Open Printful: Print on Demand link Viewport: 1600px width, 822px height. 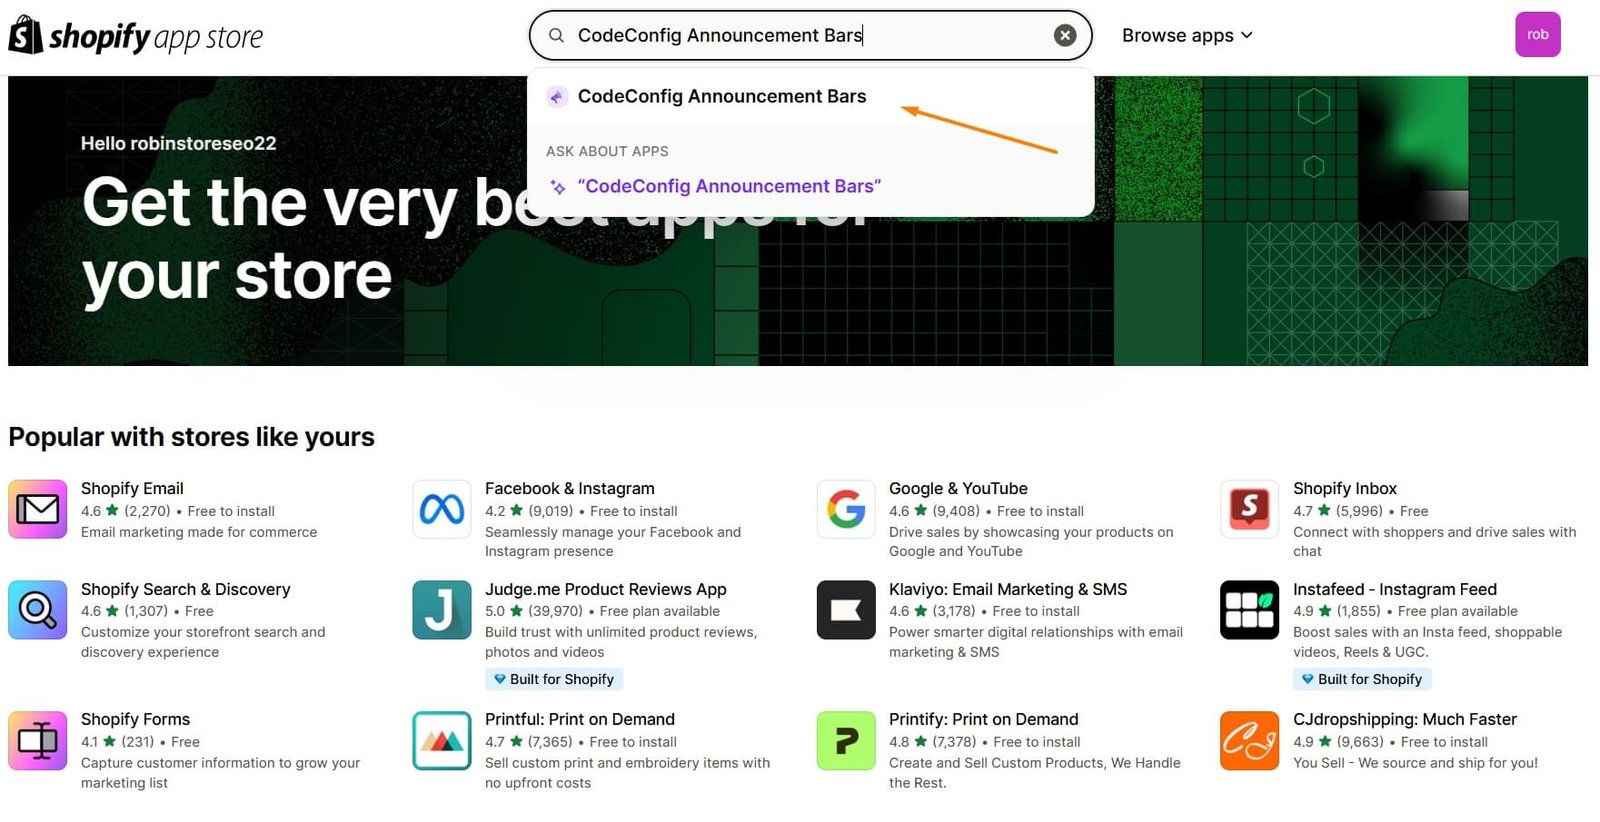pyautogui.click(x=580, y=720)
